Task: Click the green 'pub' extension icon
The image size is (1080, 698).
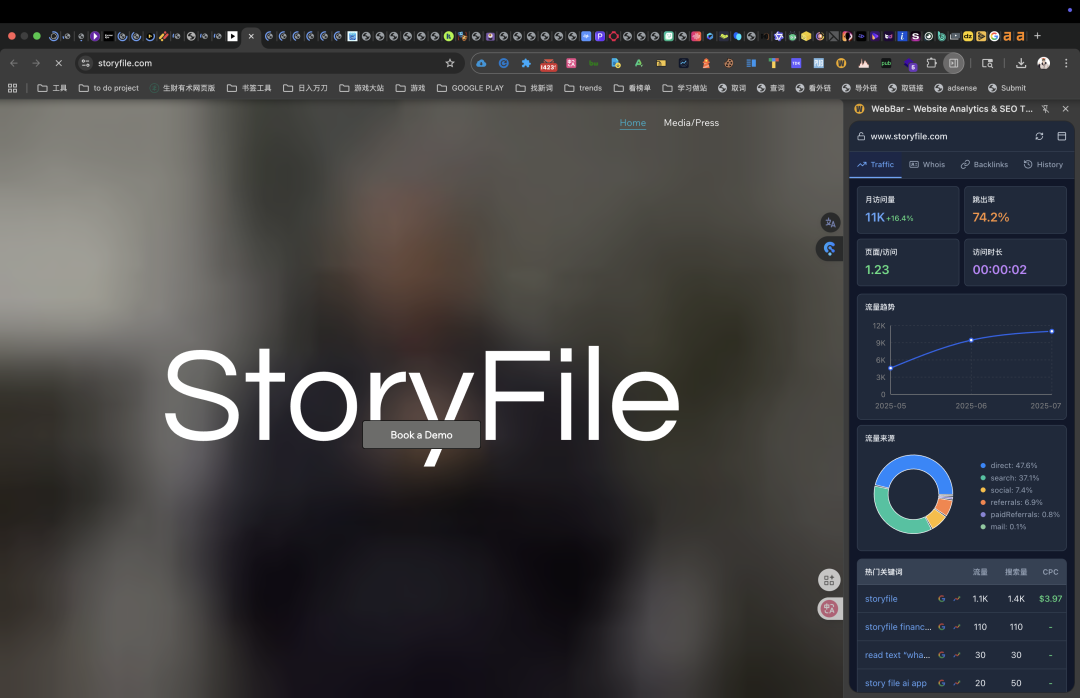Action: click(886, 63)
